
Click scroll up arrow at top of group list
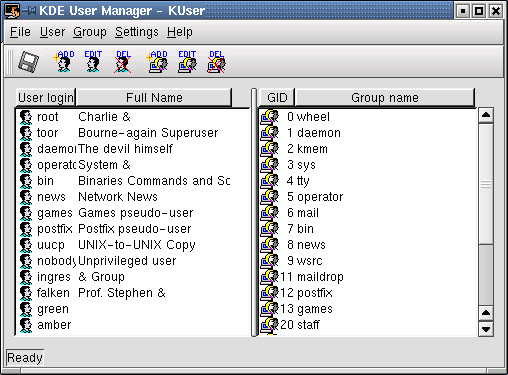[x=486, y=115]
